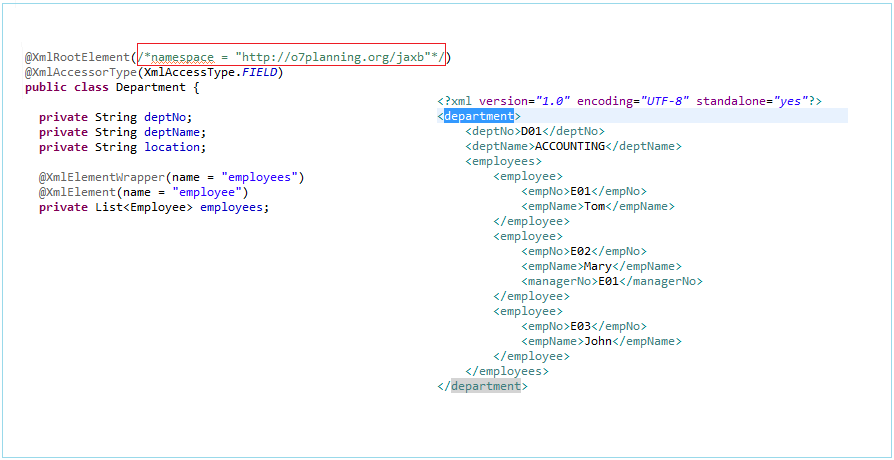
Task: Click the Mary empName value
Action: (598, 266)
